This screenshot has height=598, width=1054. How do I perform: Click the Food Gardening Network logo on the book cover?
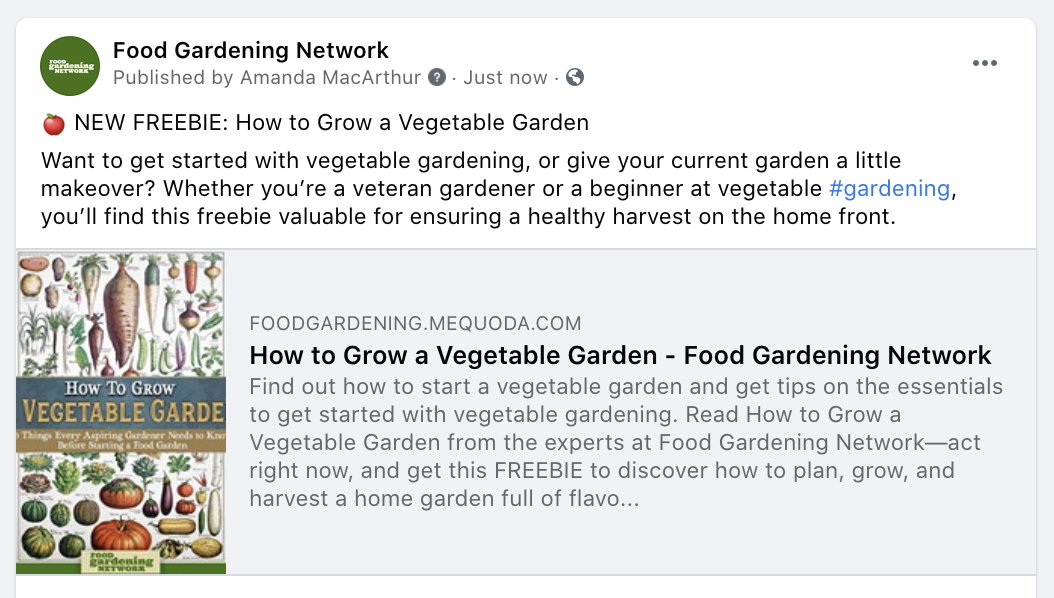point(121,562)
